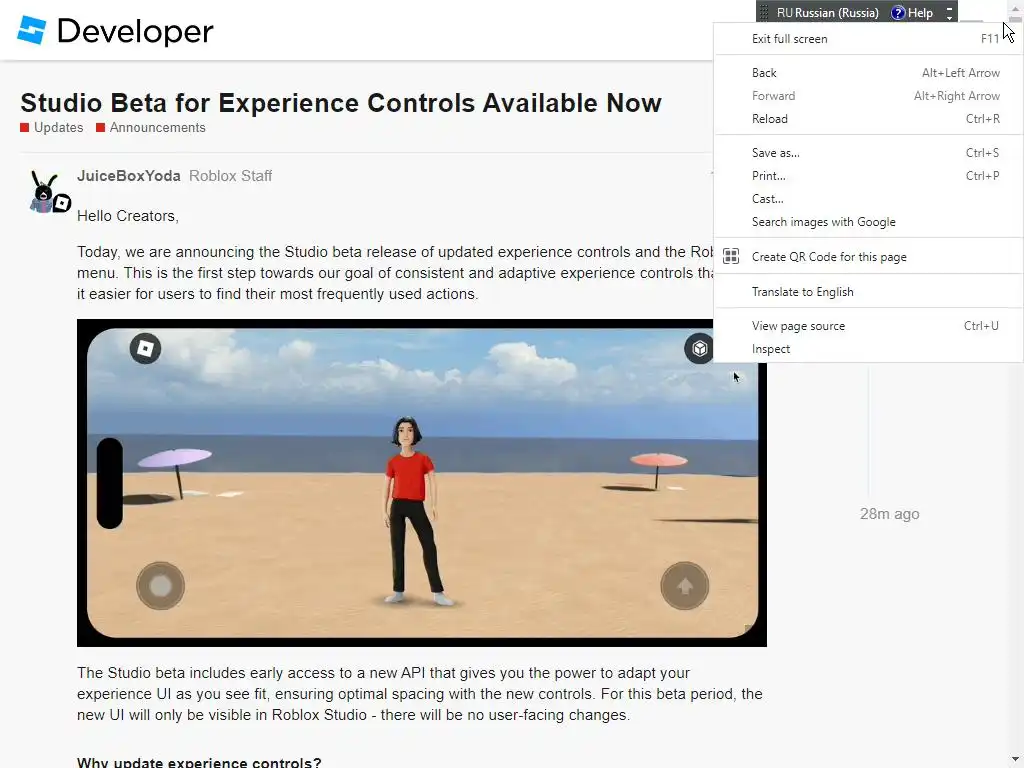Image resolution: width=1024 pixels, height=768 pixels.
Task: Click the topic title Studio Beta for Experience Controls
Action: (x=341, y=103)
